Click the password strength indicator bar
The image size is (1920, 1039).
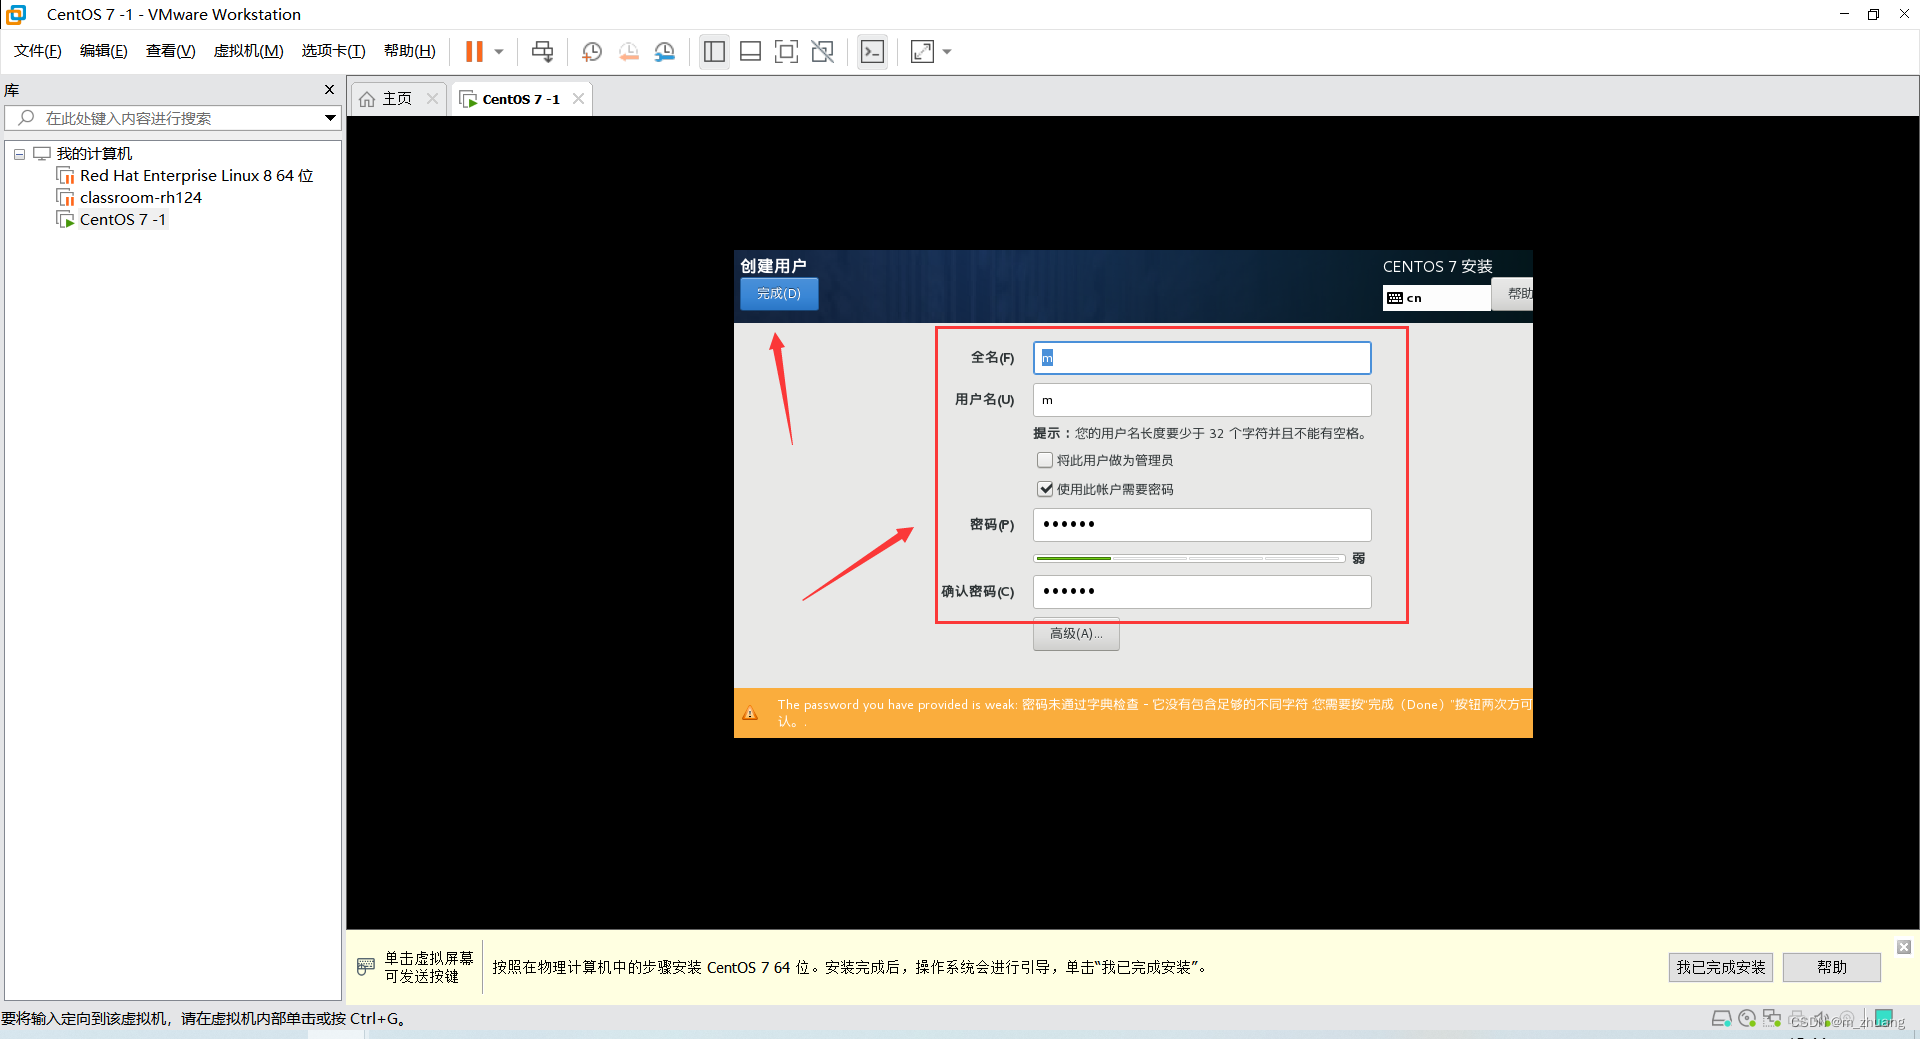tap(1189, 558)
